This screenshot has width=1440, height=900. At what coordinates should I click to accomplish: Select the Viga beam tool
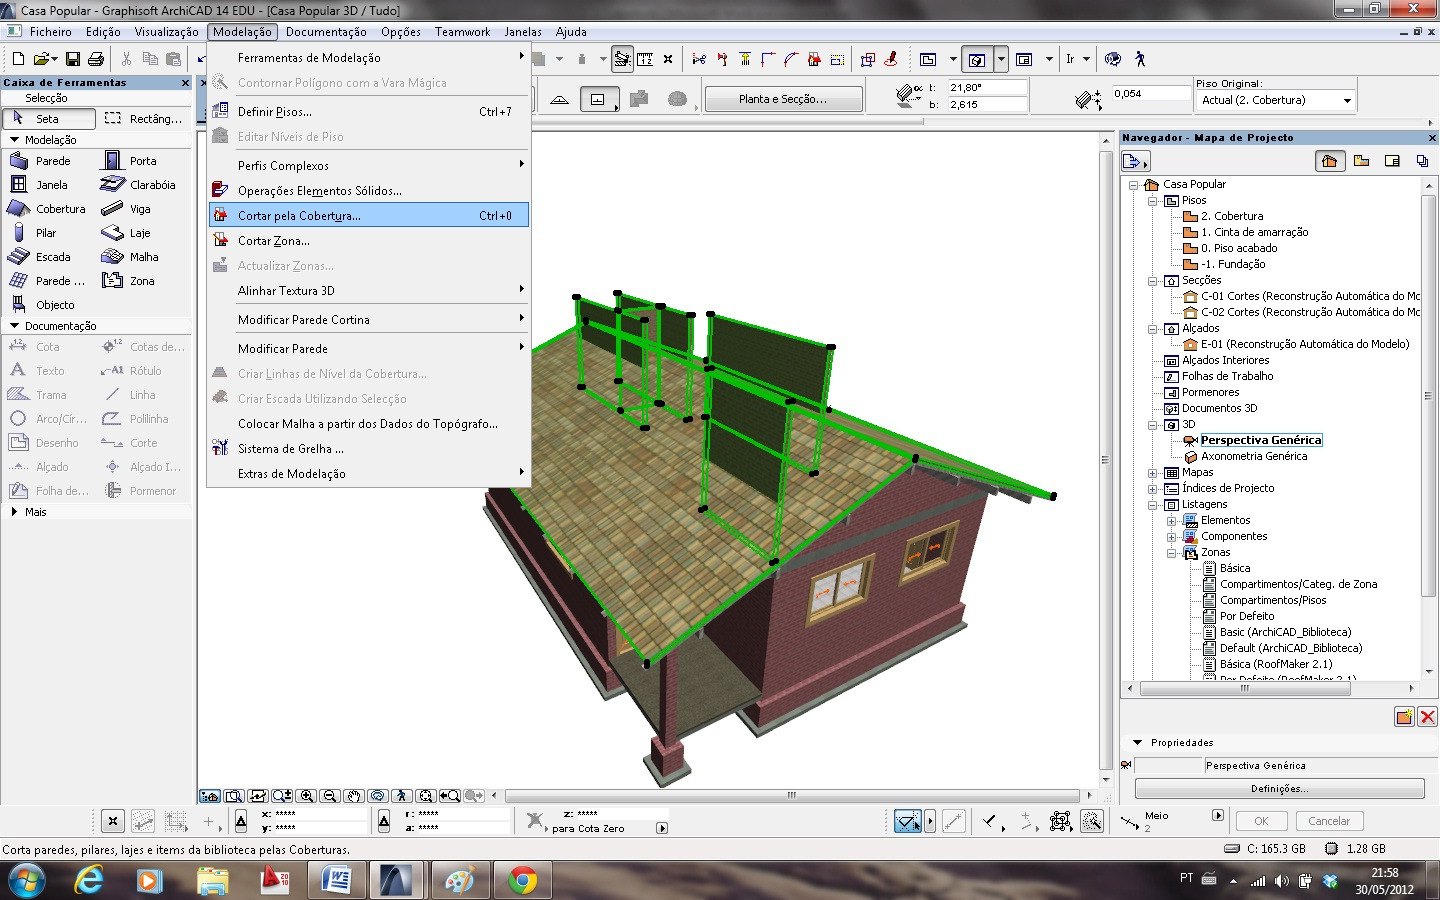tap(142, 208)
